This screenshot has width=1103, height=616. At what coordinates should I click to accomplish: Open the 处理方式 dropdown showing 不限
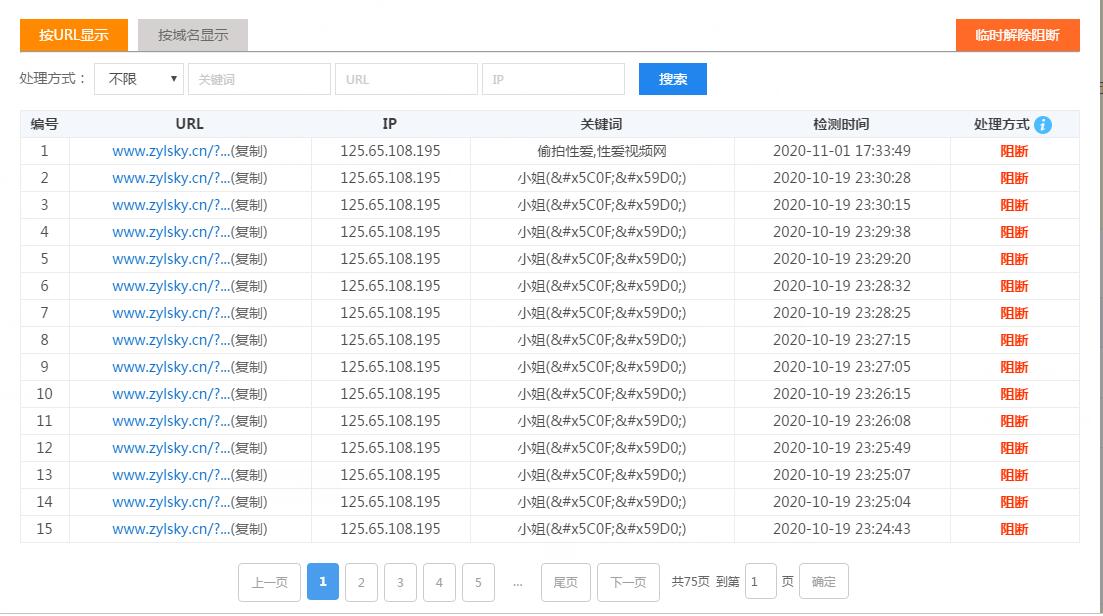(x=139, y=79)
